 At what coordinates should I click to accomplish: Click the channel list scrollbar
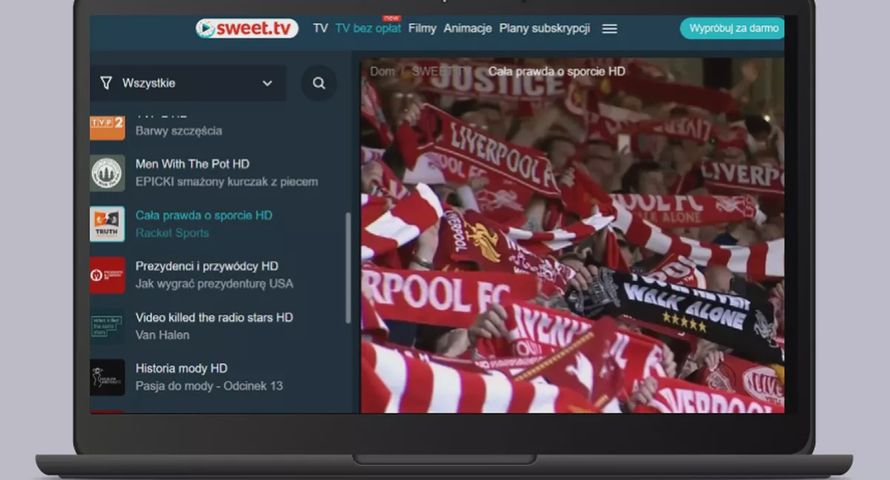(x=348, y=268)
